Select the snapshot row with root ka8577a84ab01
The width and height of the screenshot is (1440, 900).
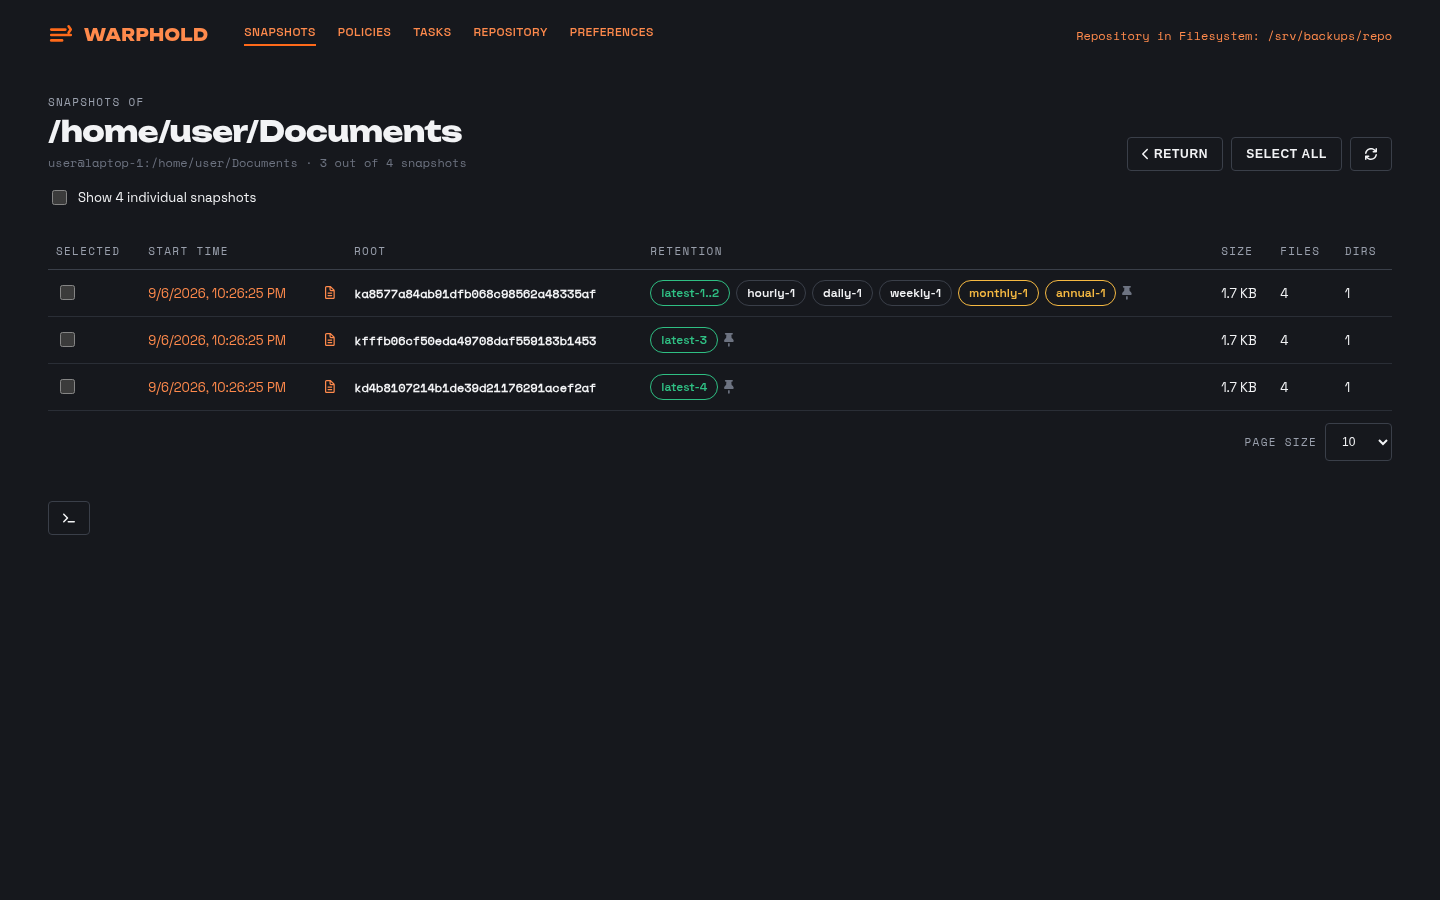point(68,293)
